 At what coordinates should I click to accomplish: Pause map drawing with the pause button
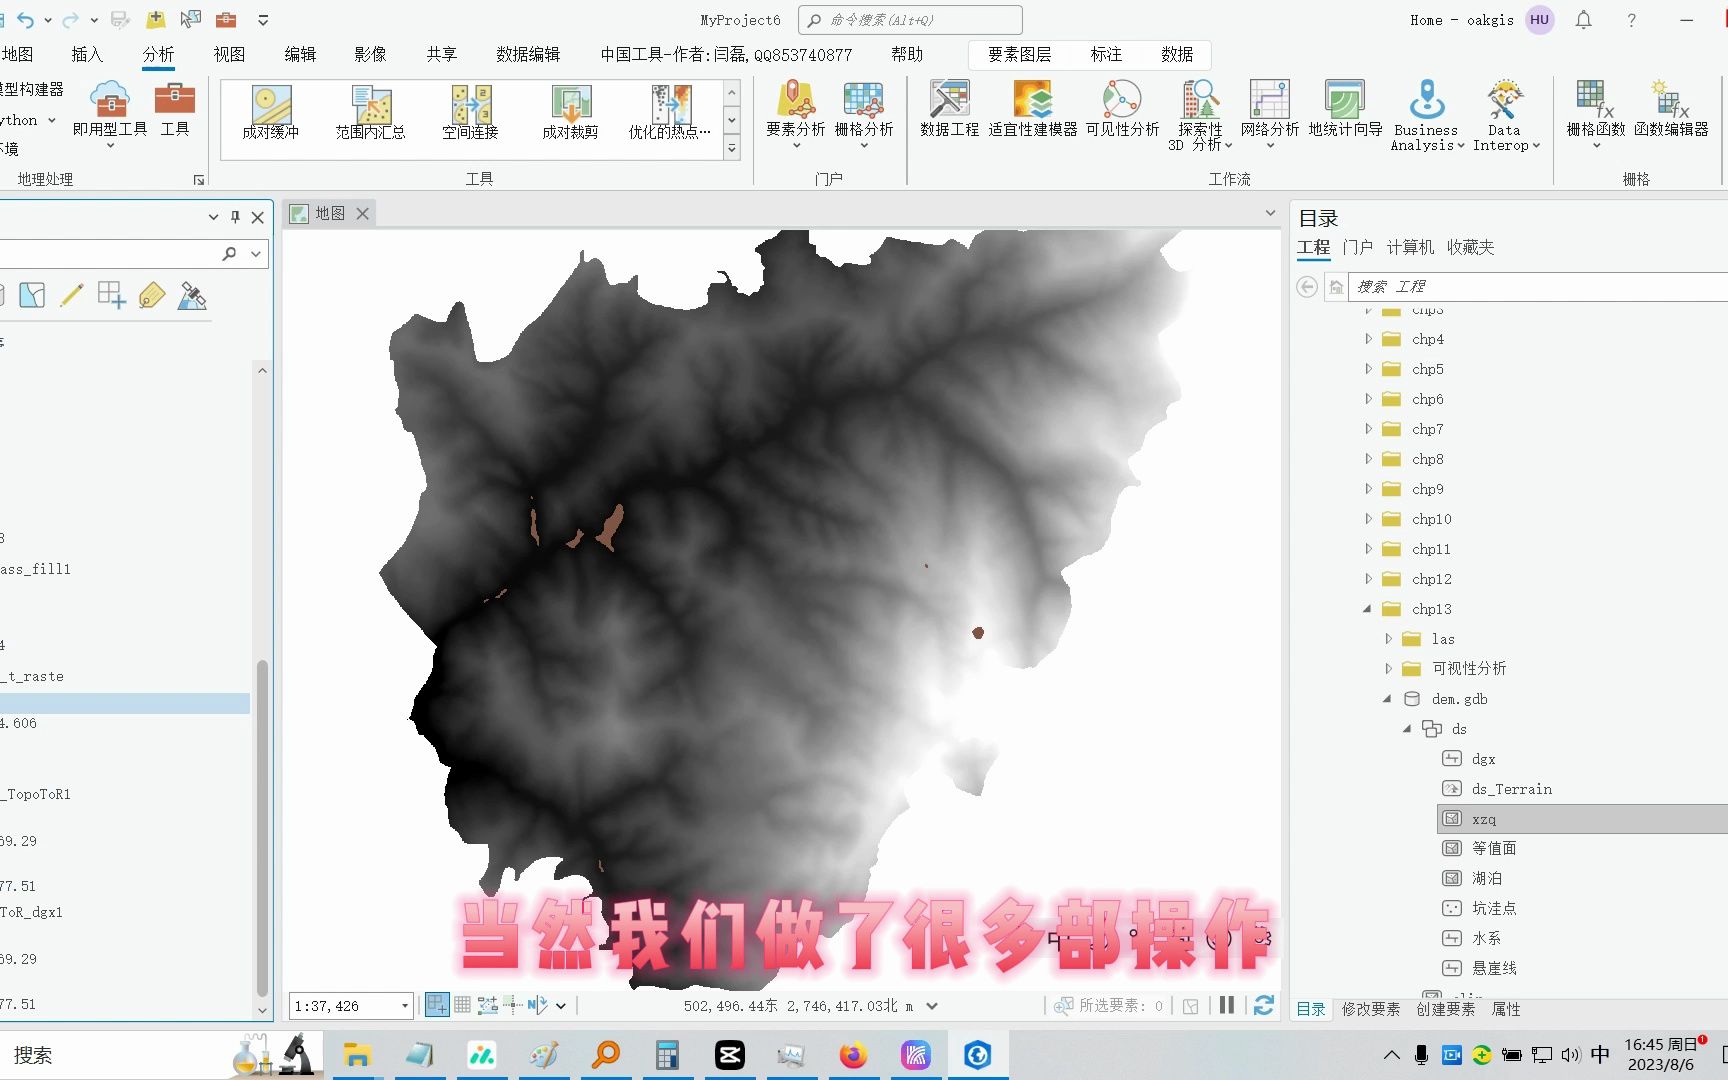pos(1227,1005)
